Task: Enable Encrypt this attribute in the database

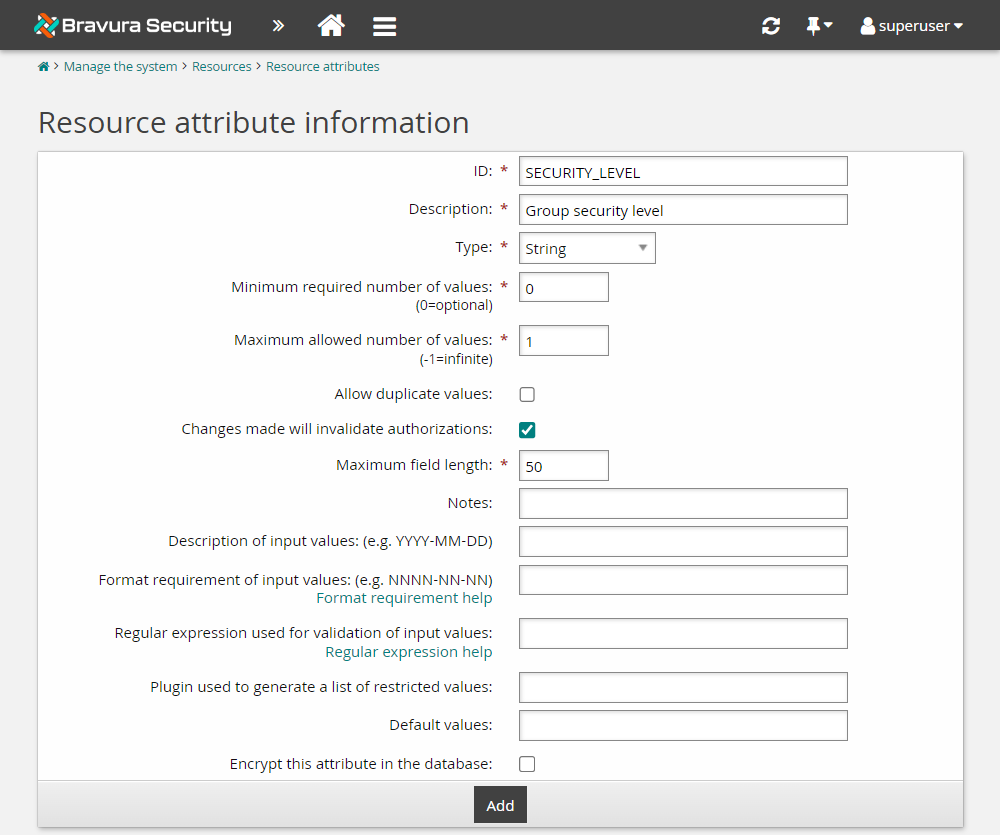Action: click(x=527, y=763)
